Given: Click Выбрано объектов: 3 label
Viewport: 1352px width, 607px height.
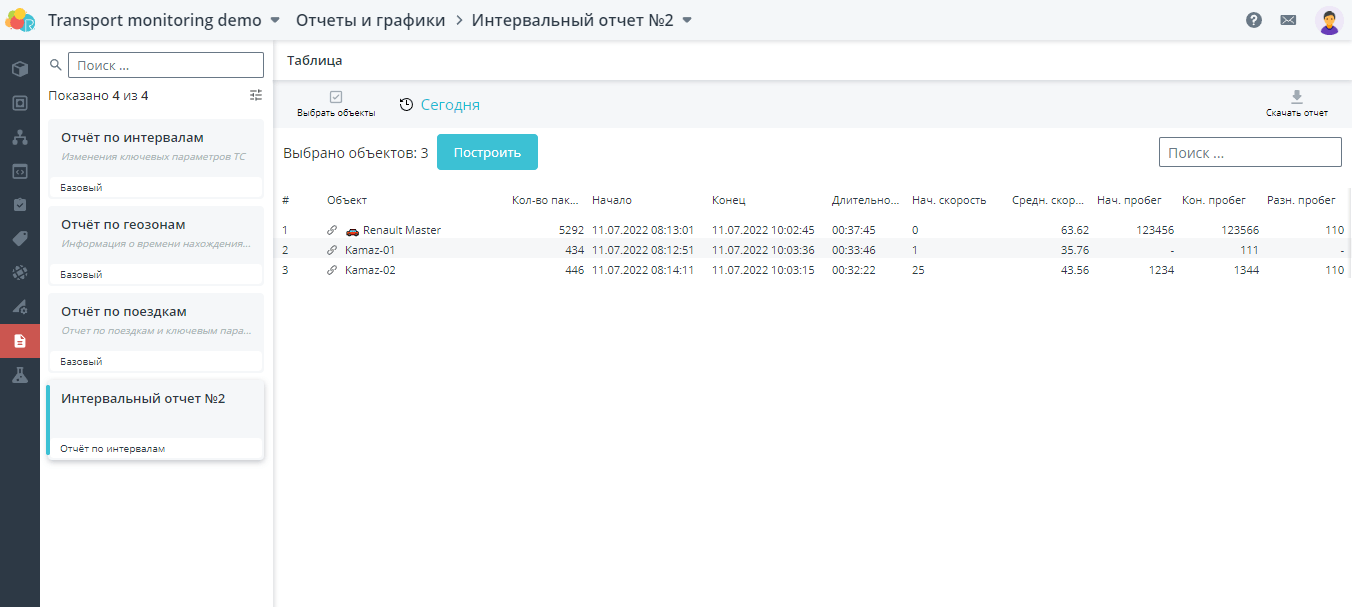Looking at the screenshot, I should tap(356, 153).
